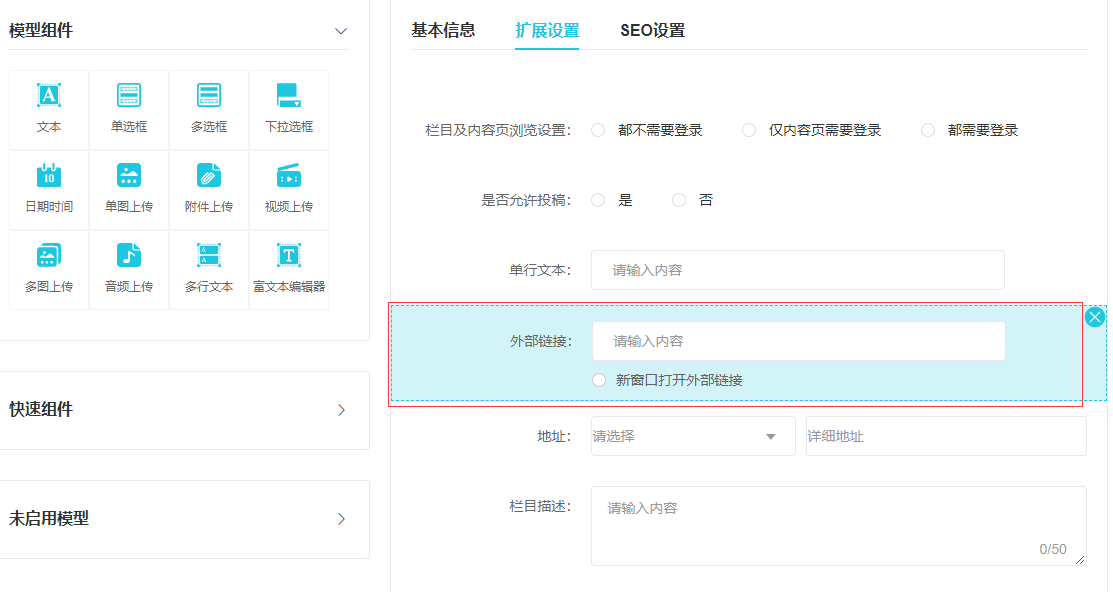This screenshot has height=592, width=1113.
Task: Choose the 仅内容页需要登录 radio option
Action: (x=749, y=130)
